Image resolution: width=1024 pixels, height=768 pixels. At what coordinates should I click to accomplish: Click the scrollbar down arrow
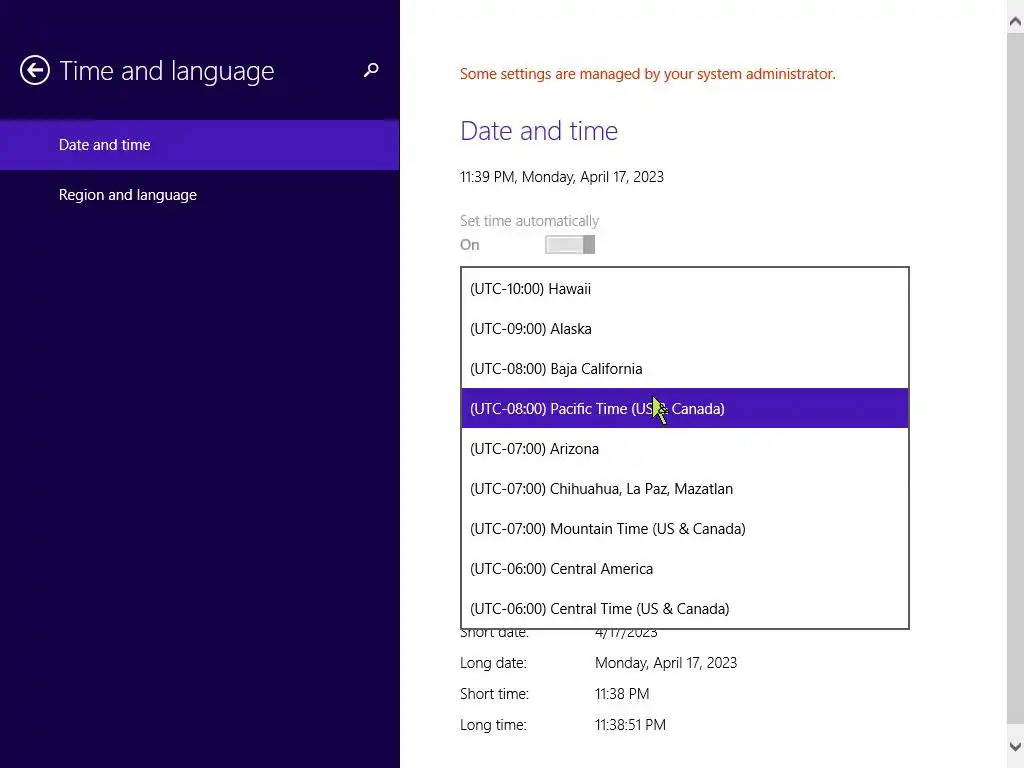coord(1015,746)
